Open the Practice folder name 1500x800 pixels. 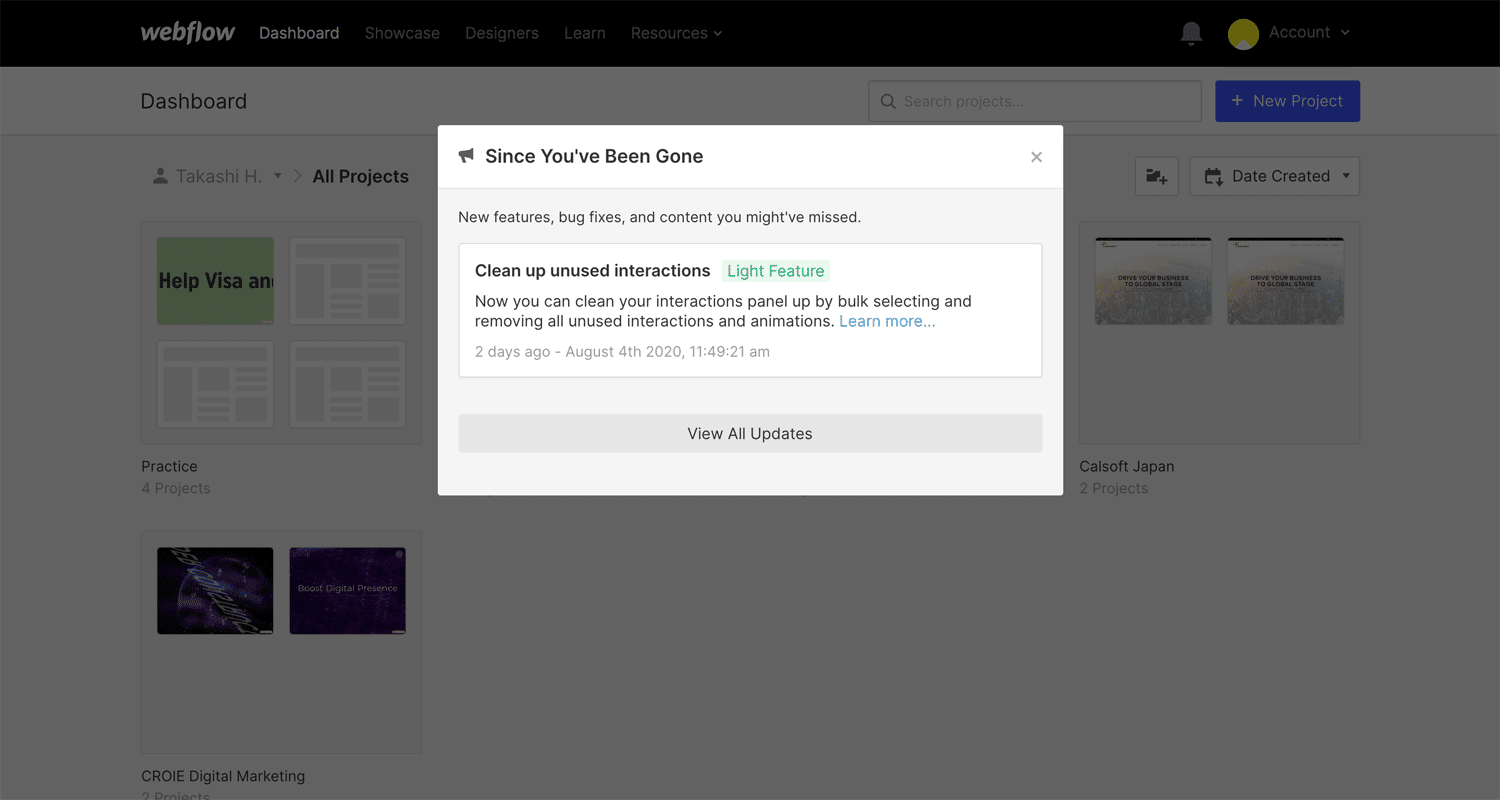click(x=169, y=466)
